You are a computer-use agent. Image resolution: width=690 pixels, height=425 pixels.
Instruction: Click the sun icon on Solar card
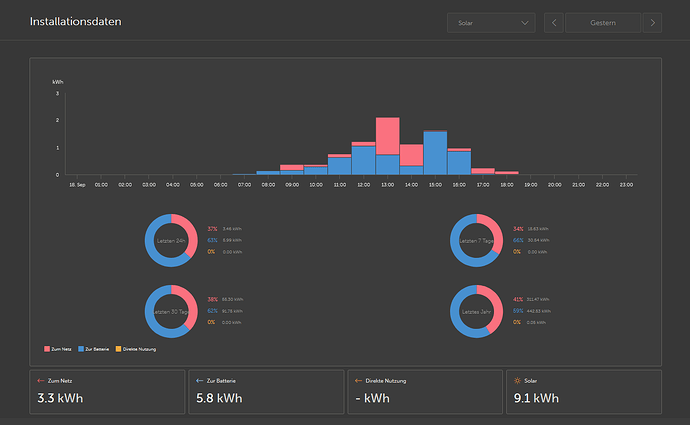click(518, 381)
